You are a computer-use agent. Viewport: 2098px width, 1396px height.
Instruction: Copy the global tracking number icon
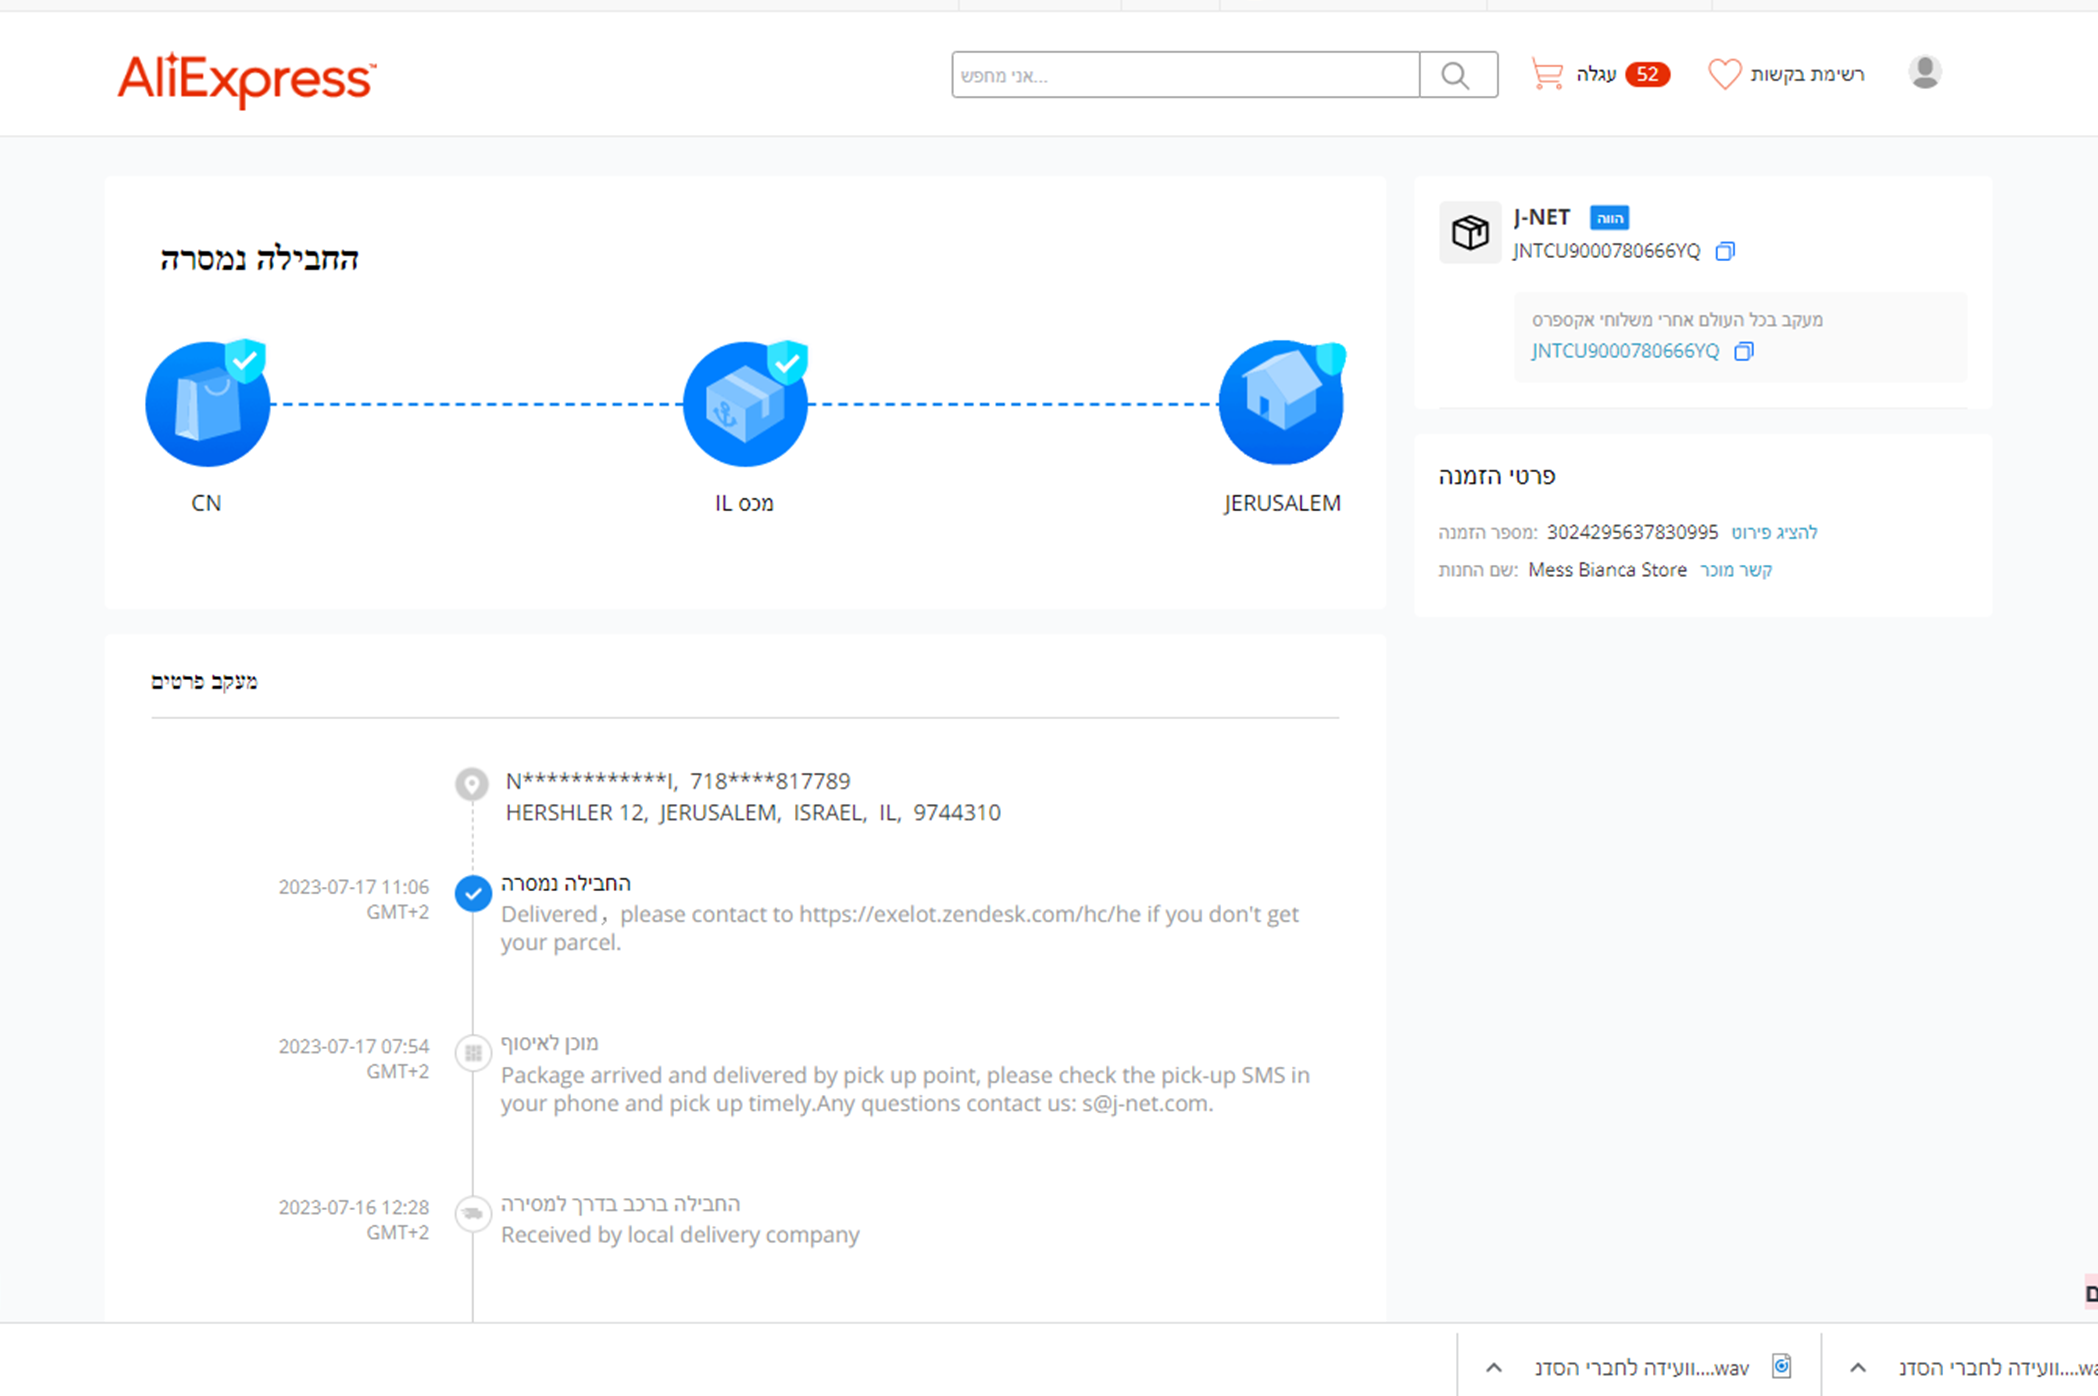1744,351
